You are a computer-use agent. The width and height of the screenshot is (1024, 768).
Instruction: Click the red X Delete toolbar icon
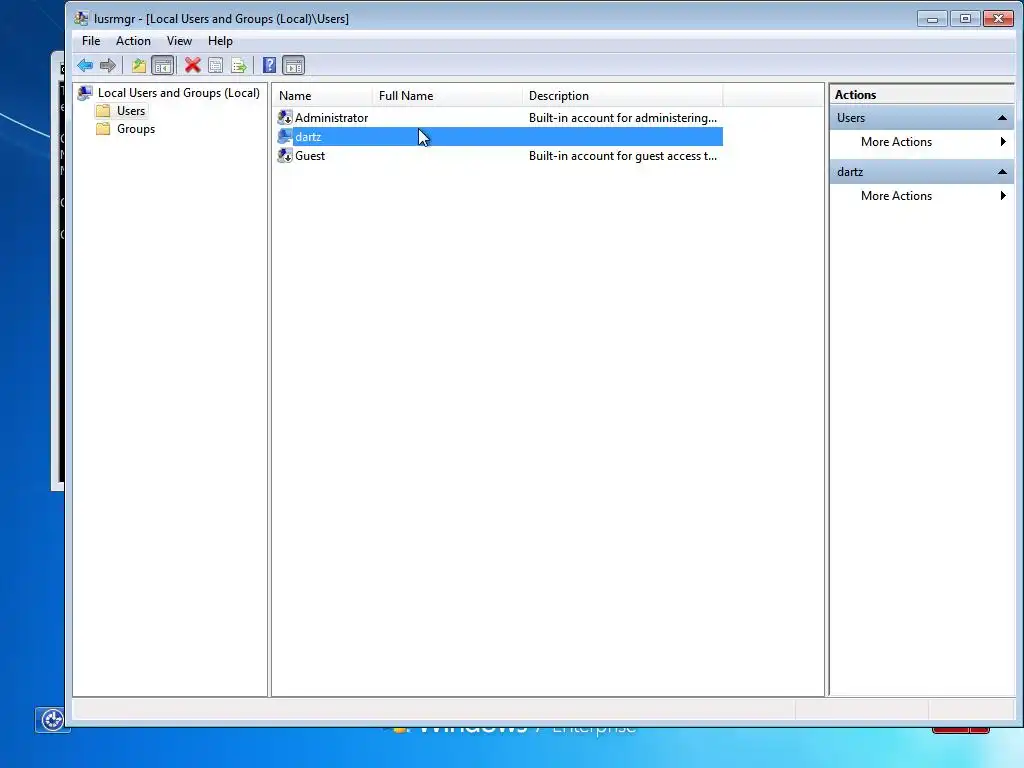(192, 65)
